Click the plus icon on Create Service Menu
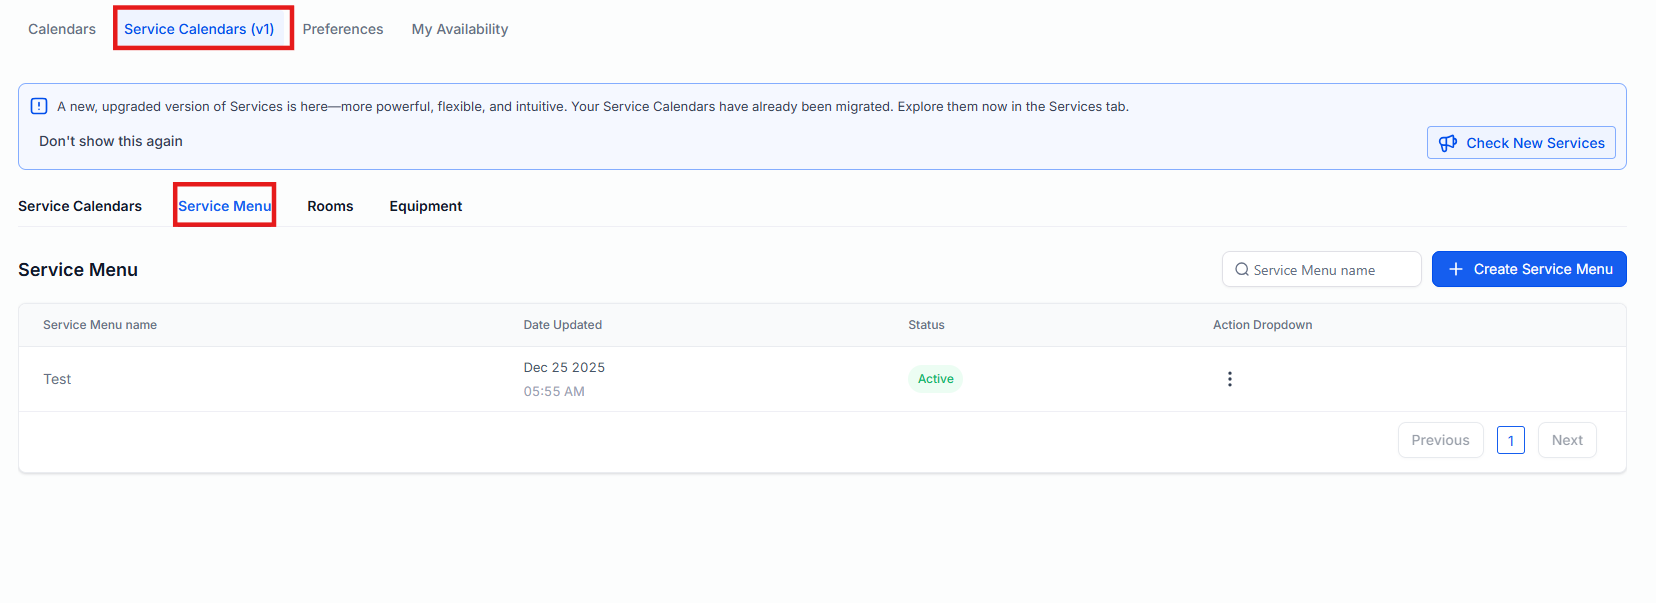The width and height of the screenshot is (1656, 603). point(1456,269)
